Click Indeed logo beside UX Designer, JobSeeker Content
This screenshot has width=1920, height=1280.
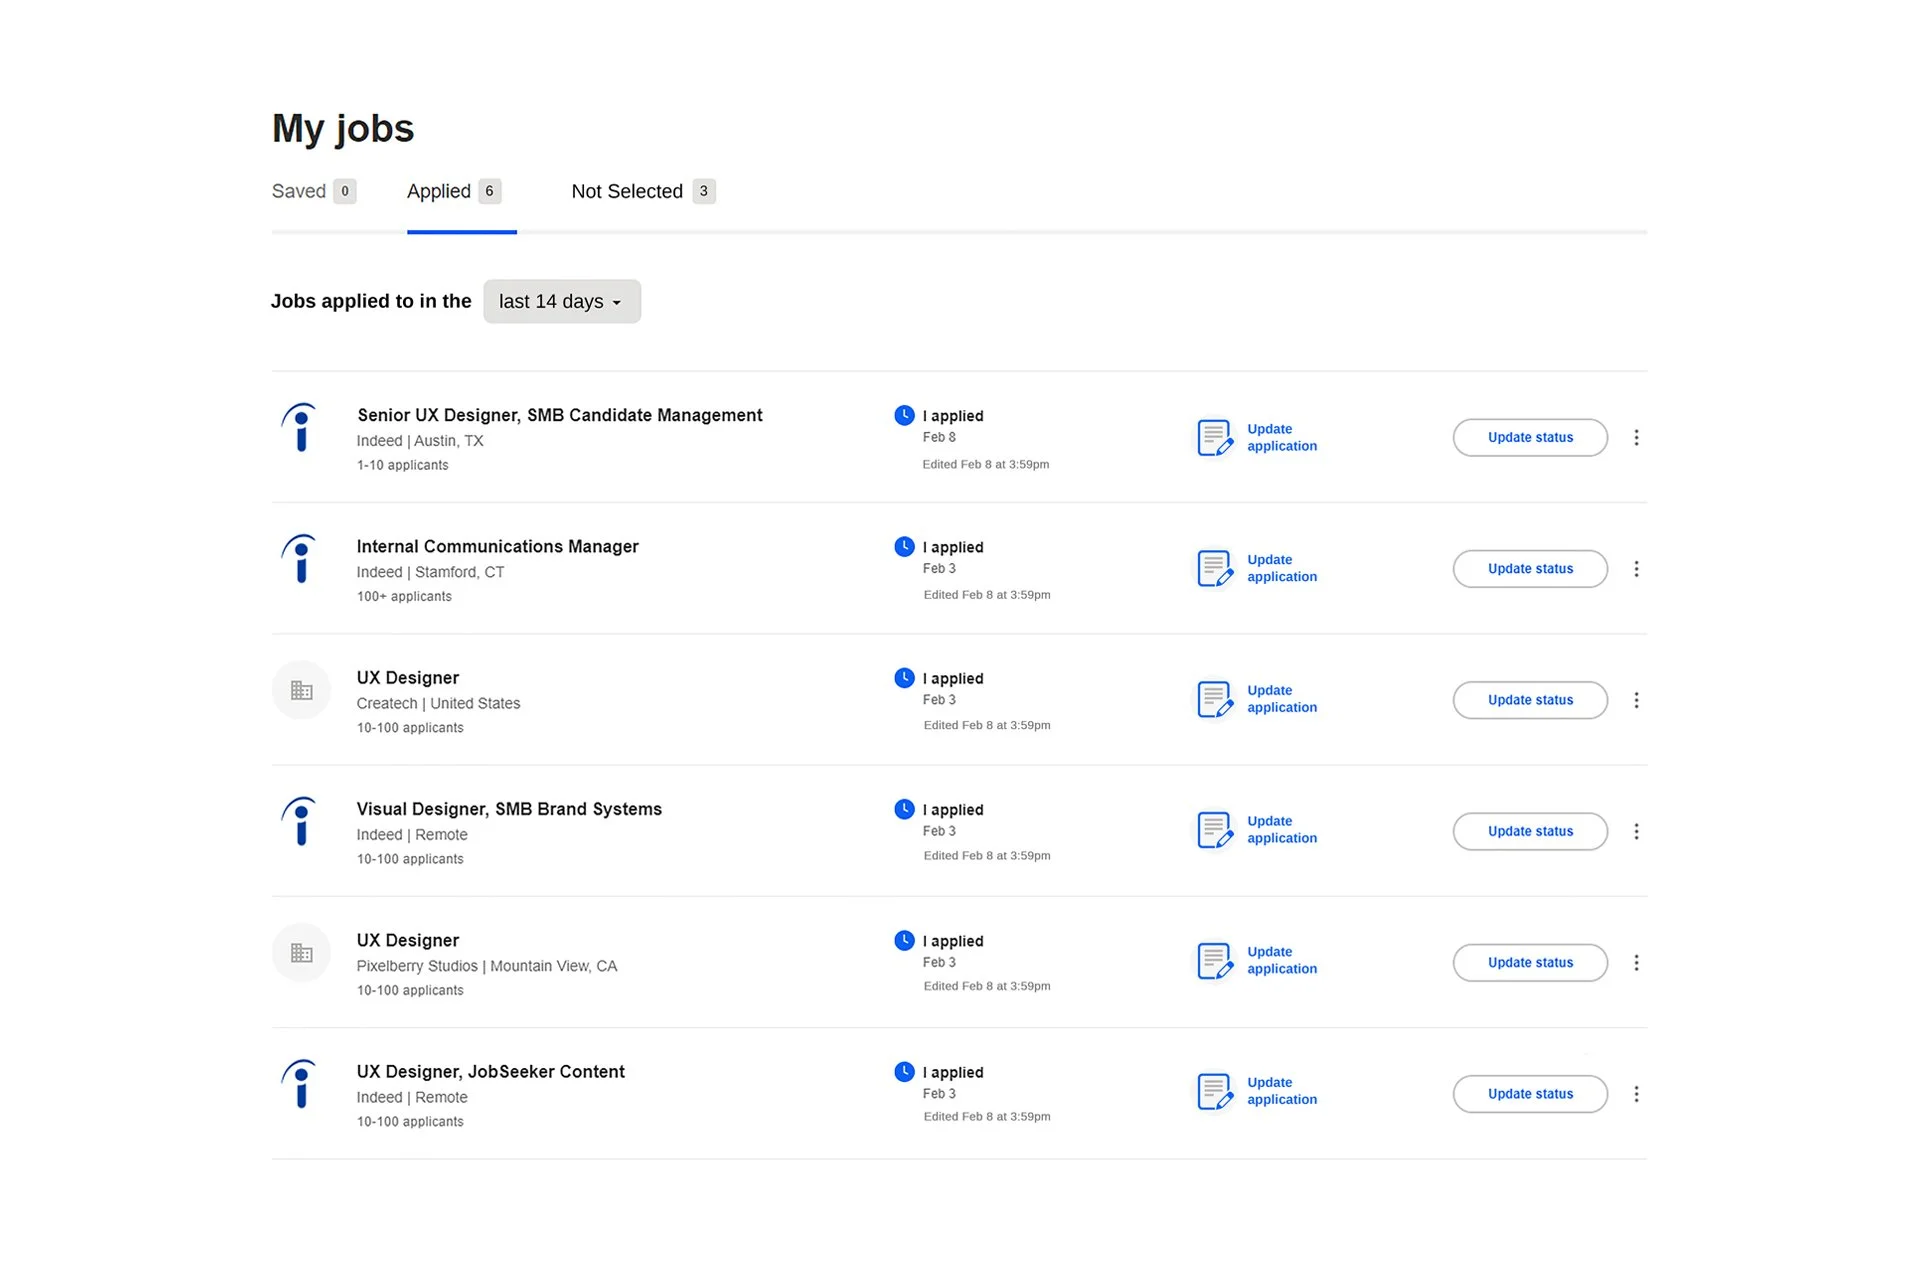coord(300,1085)
